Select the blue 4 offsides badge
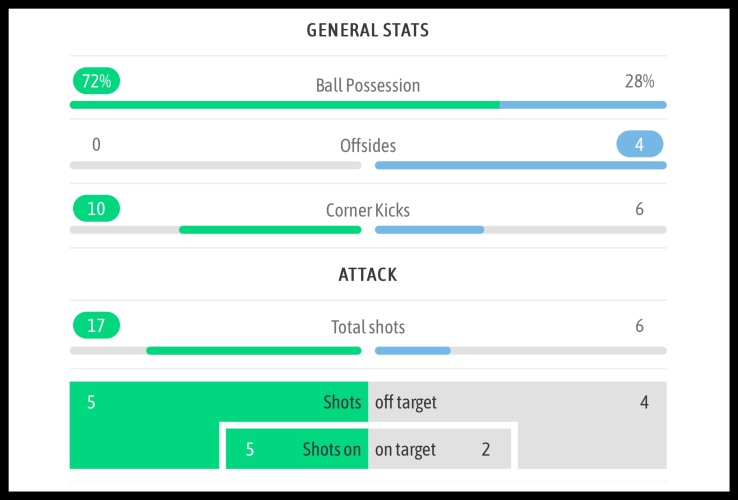This screenshot has width=738, height=500. tap(639, 145)
